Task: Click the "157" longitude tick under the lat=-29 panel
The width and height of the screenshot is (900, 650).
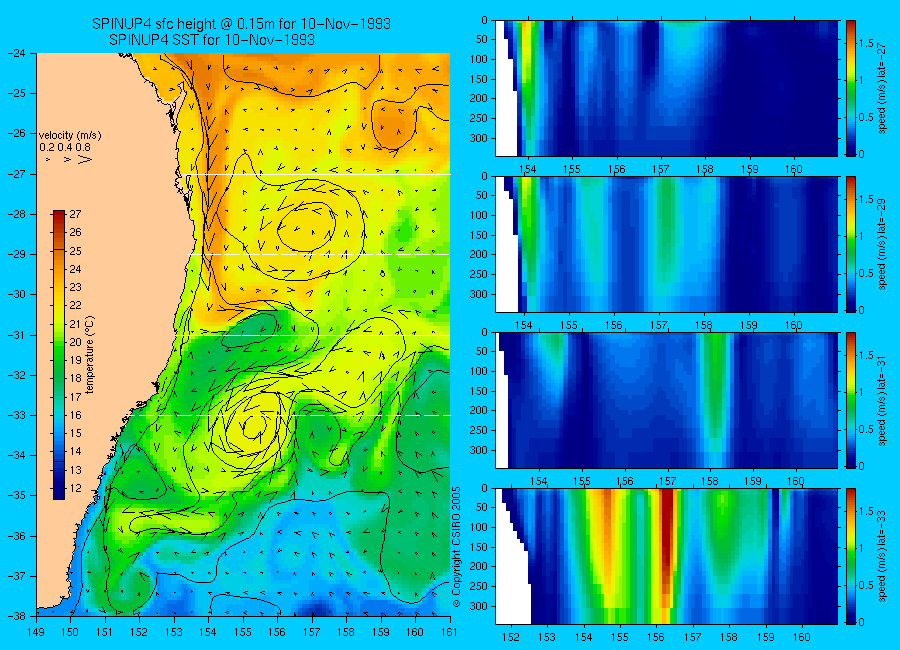Action: click(x=658, y=325)
